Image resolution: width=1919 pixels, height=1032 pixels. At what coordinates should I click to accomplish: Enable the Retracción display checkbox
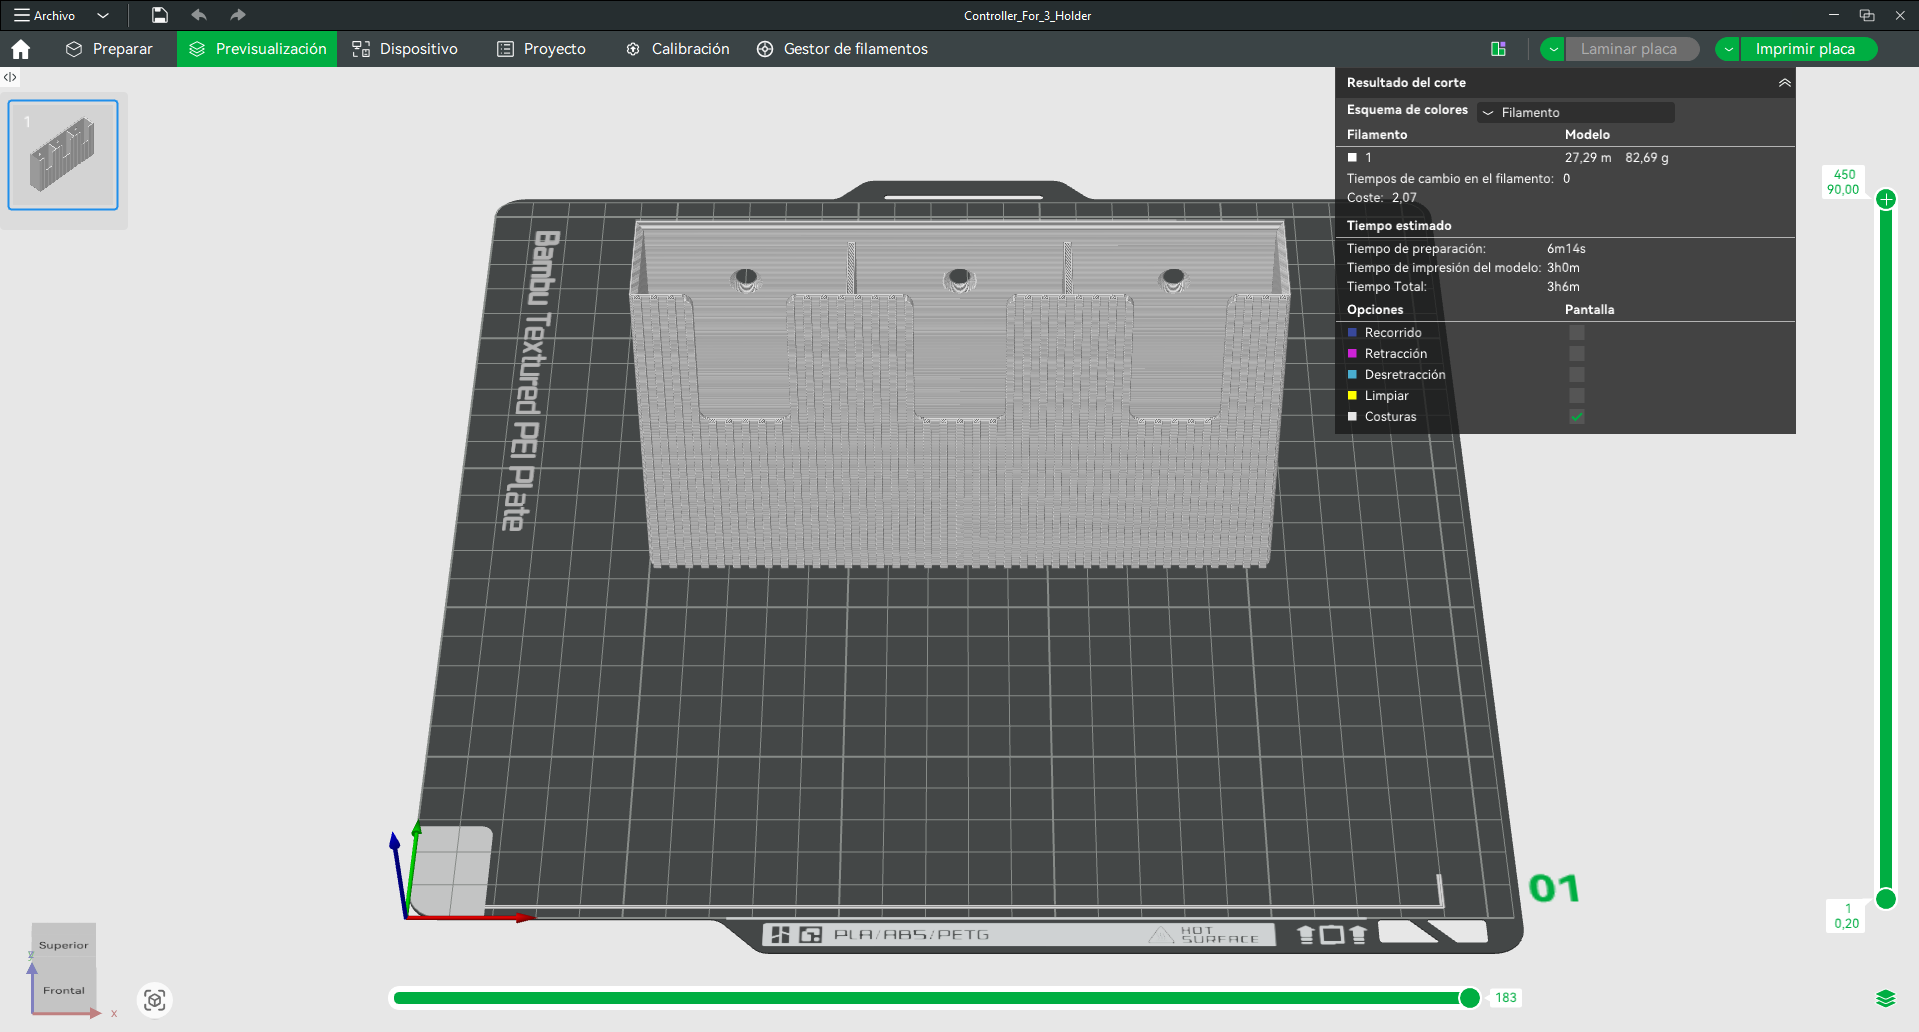(1577, 354)
